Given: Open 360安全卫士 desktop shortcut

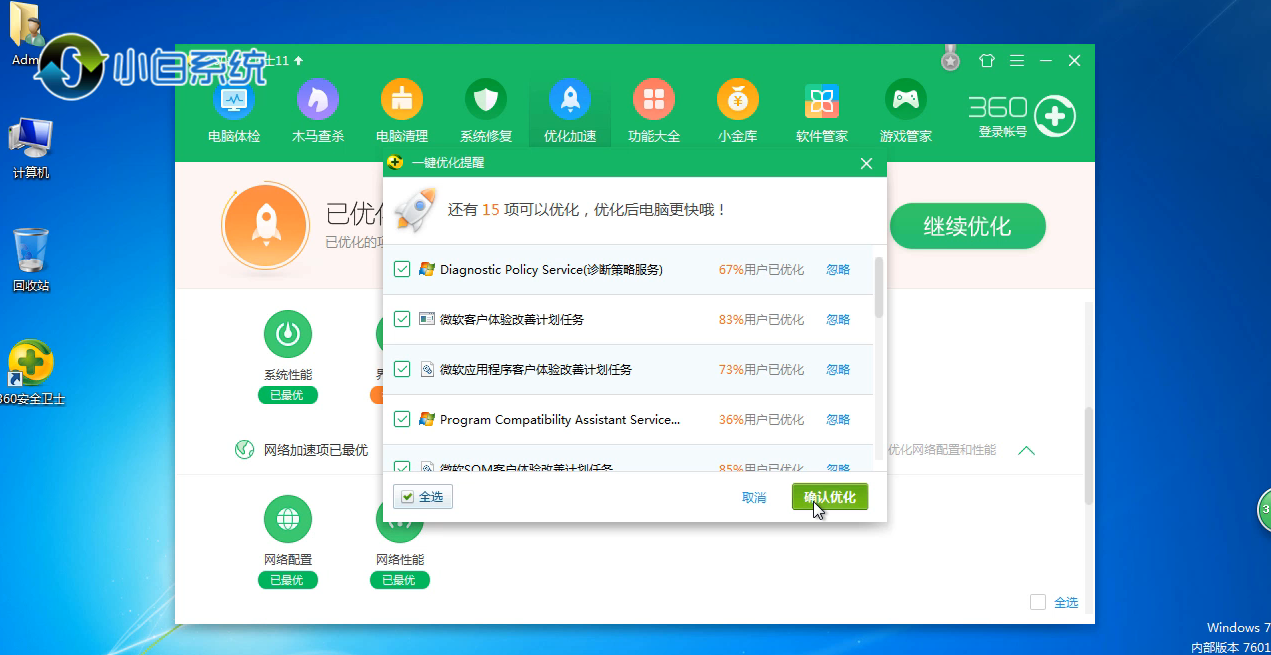Looking at the screenshot, I should pyautogui.click(x=31, y=372).
